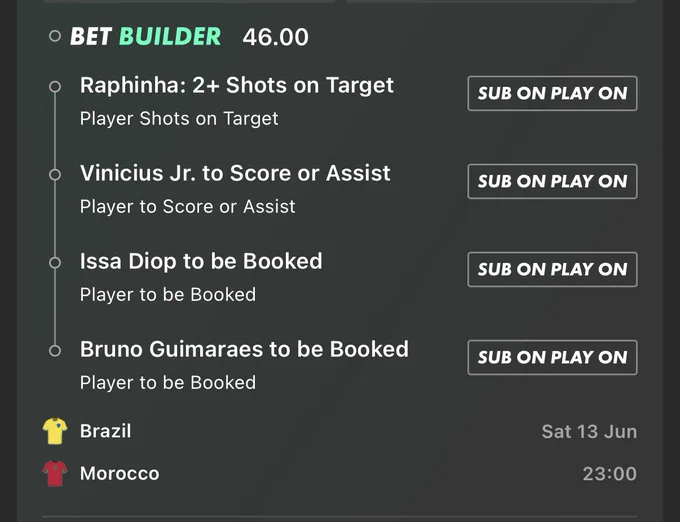
Task: Open Raphinha: 2+ Shots on Target selection
Action: point(237,85)
